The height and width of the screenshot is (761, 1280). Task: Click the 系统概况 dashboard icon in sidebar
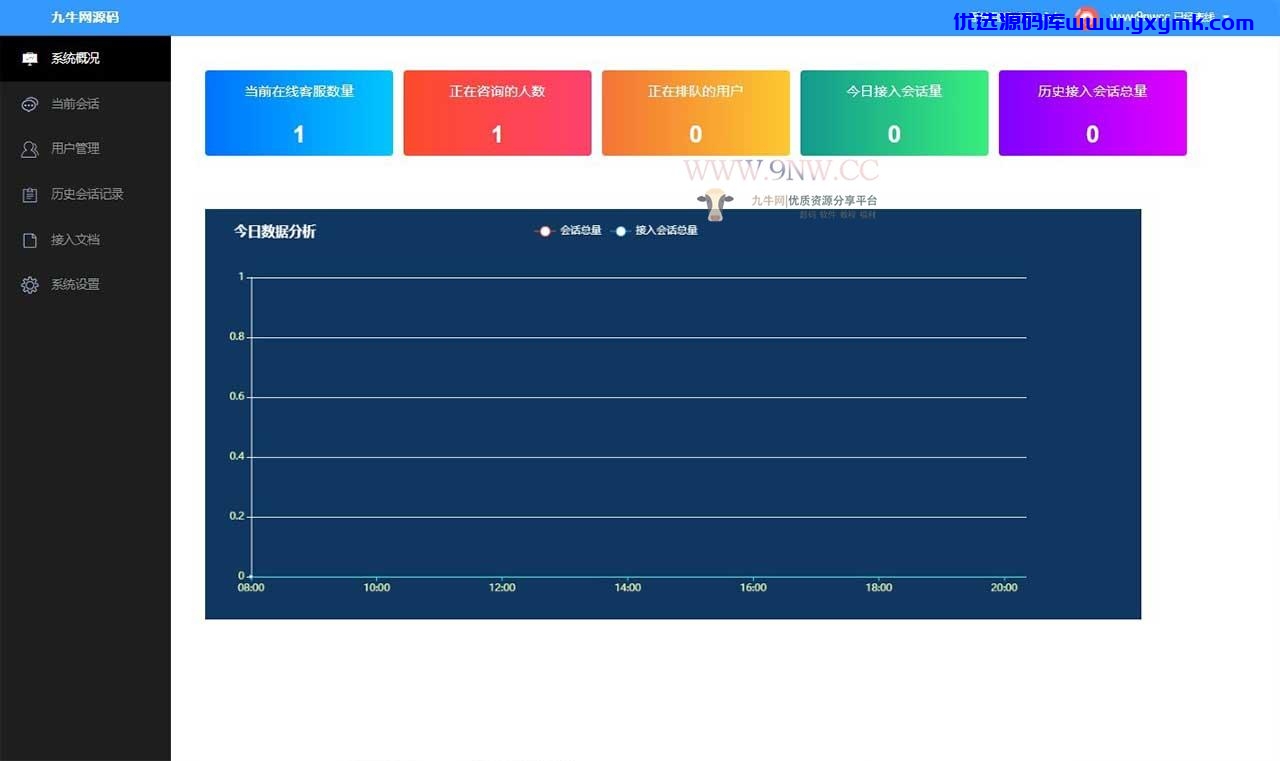[30, 59]
